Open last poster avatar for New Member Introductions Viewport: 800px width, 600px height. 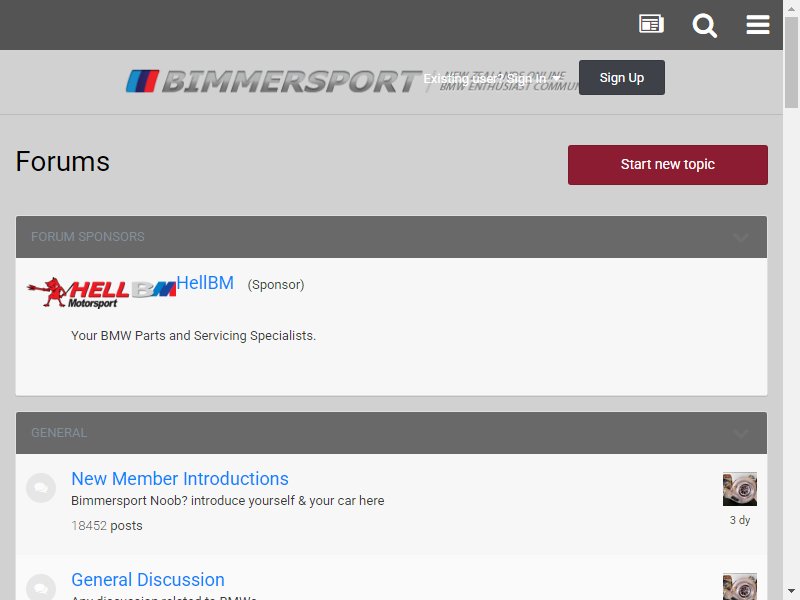point(740,489)
